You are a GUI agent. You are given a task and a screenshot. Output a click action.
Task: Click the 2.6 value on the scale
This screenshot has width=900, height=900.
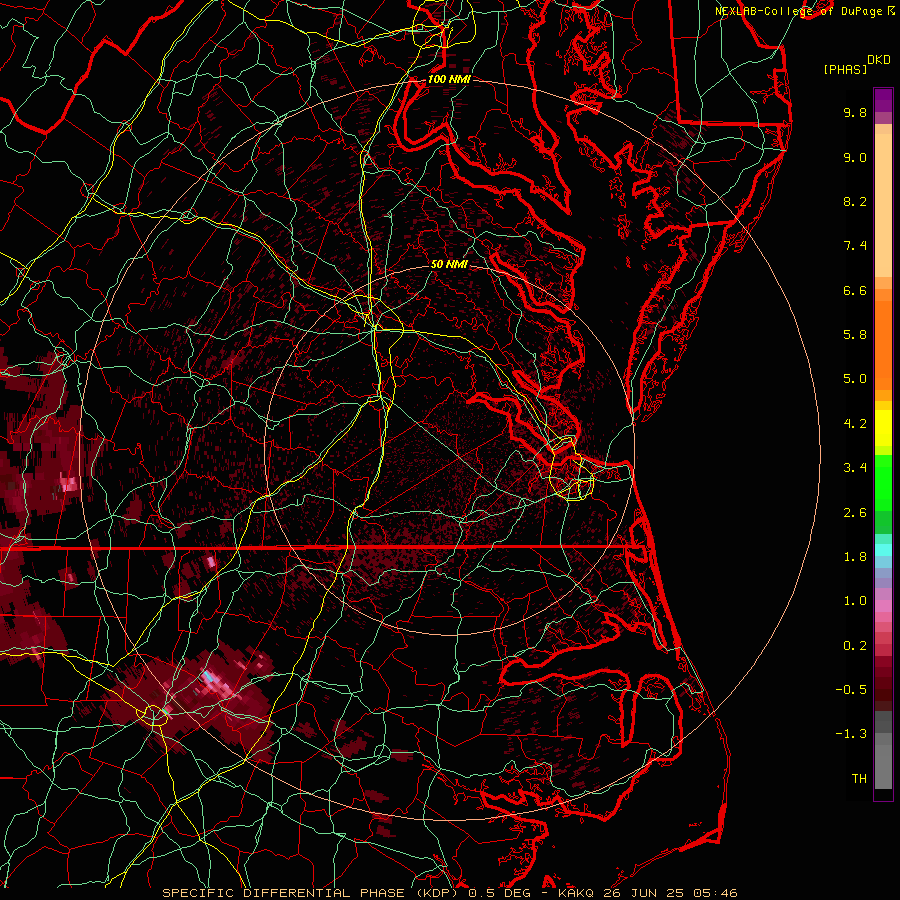855,513
